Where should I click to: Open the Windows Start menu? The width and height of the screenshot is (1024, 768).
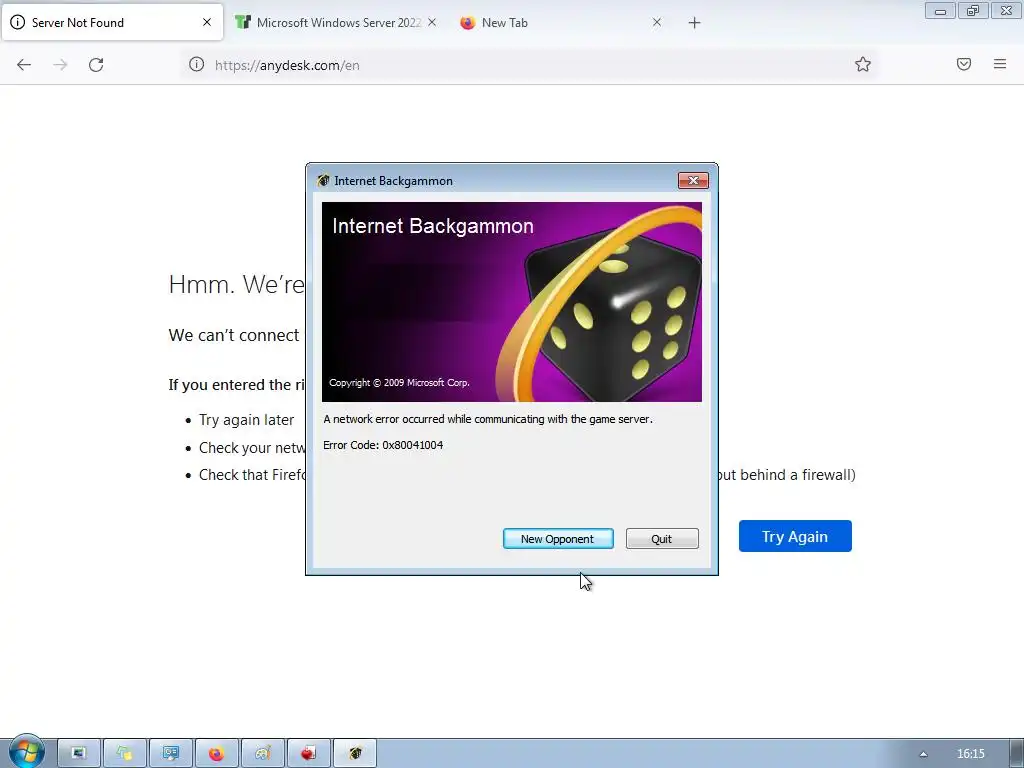[26, 752]
